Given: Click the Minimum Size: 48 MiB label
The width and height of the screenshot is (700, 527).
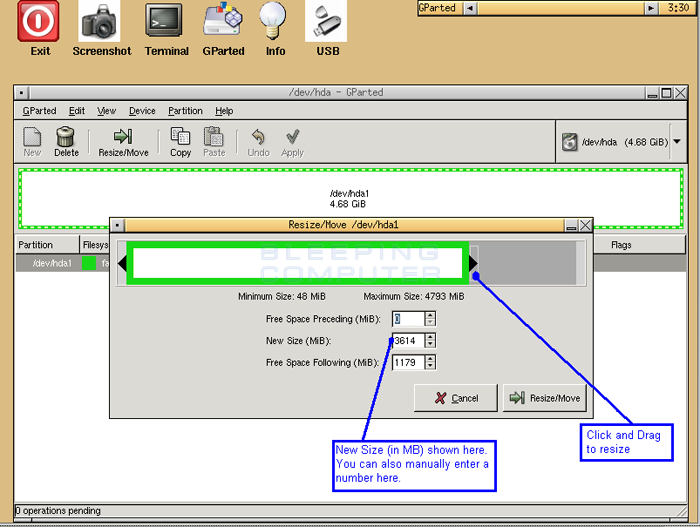Looking at the screenshot, I should tap(282, 297).
